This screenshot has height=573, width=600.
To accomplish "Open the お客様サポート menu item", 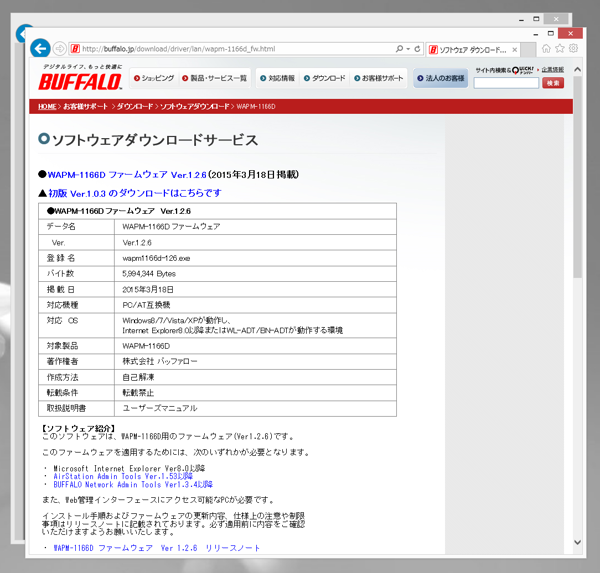I will 378,78.
